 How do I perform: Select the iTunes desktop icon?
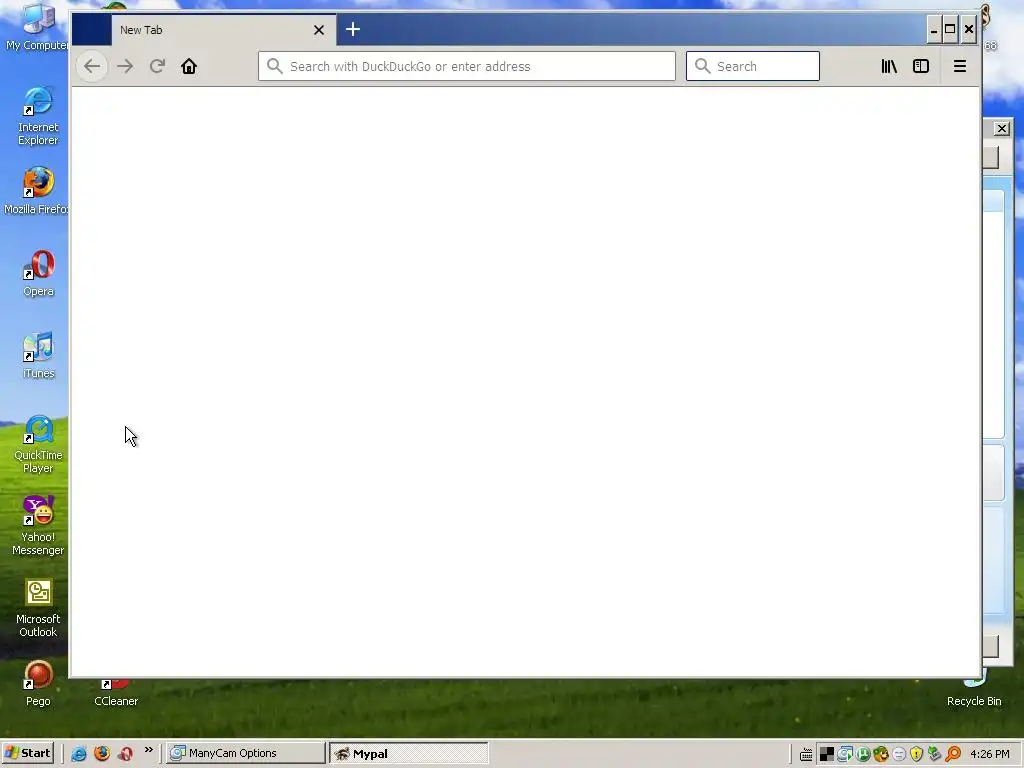tap(39, 356)
